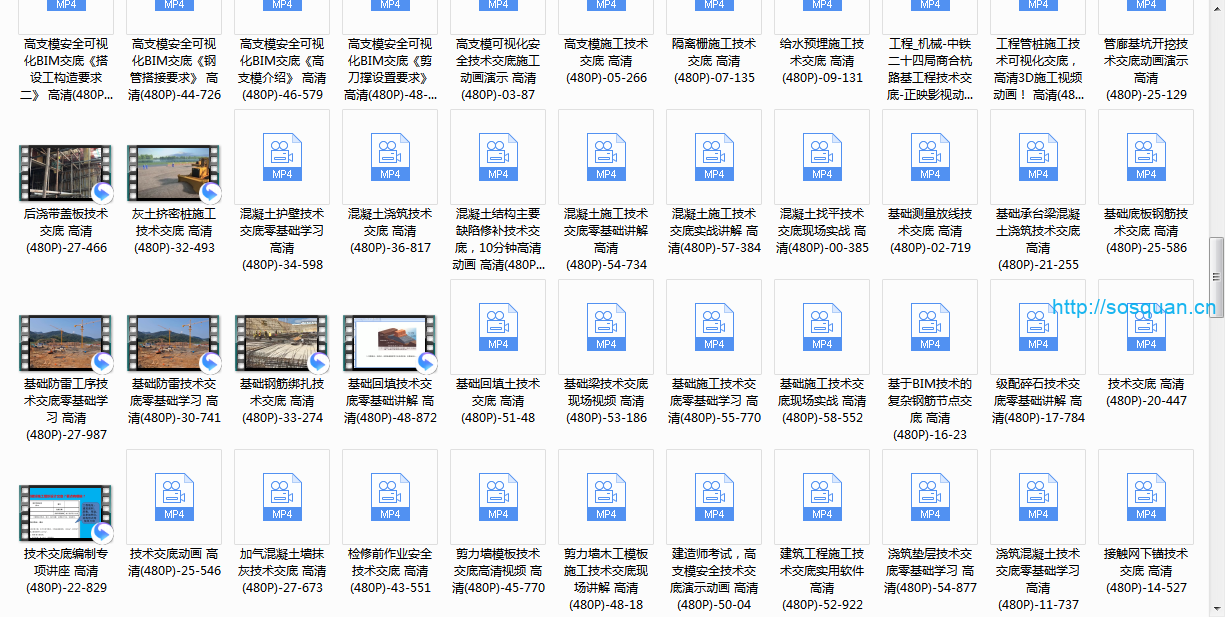Click the 浇筑垫层技术交底零基础学习 file name text
Screen dimensions: 1225x617
click(x=930, y=571)
